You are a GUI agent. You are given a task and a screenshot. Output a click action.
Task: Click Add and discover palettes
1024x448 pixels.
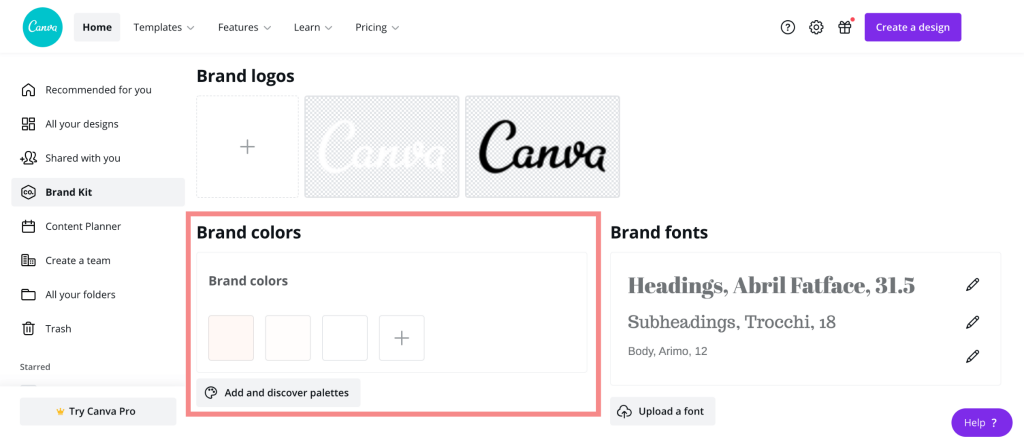click(278, 393)
